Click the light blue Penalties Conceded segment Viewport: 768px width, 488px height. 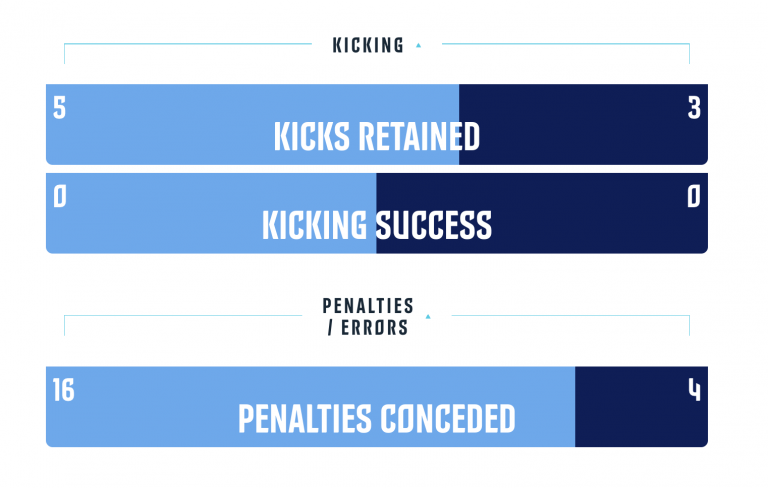click(311, 407)
